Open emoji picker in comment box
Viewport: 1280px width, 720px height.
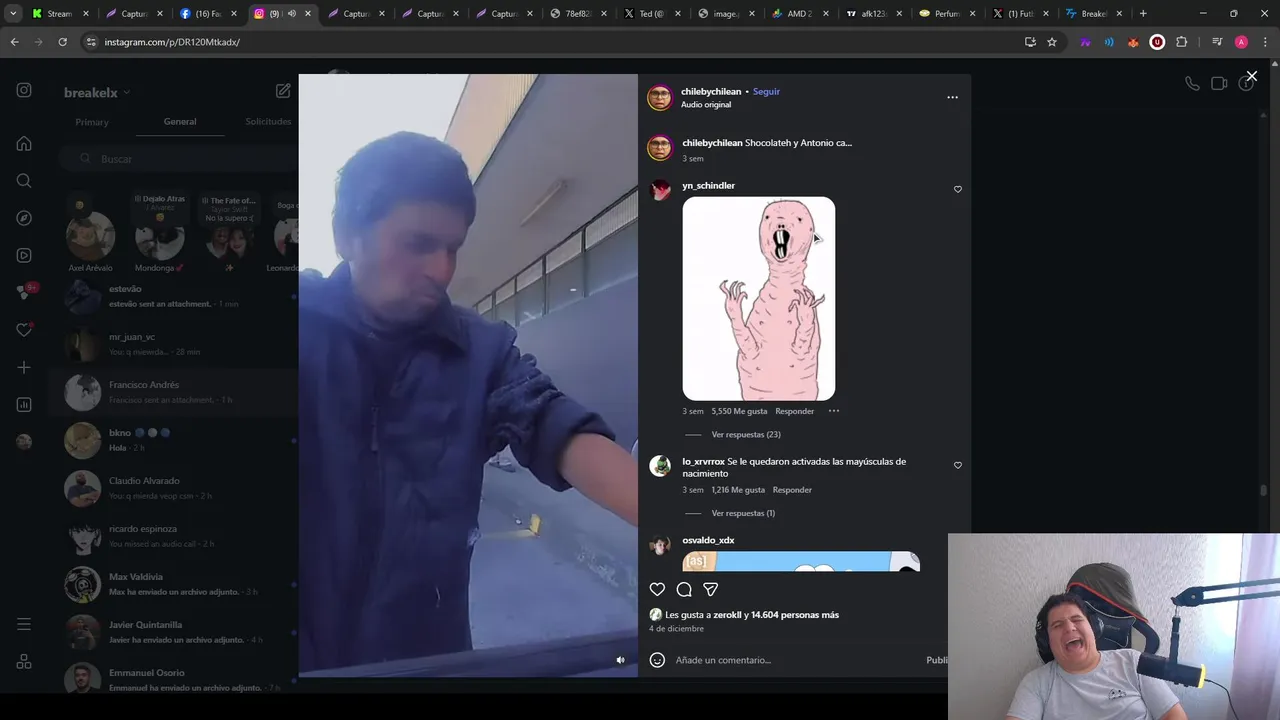[657, 660]
